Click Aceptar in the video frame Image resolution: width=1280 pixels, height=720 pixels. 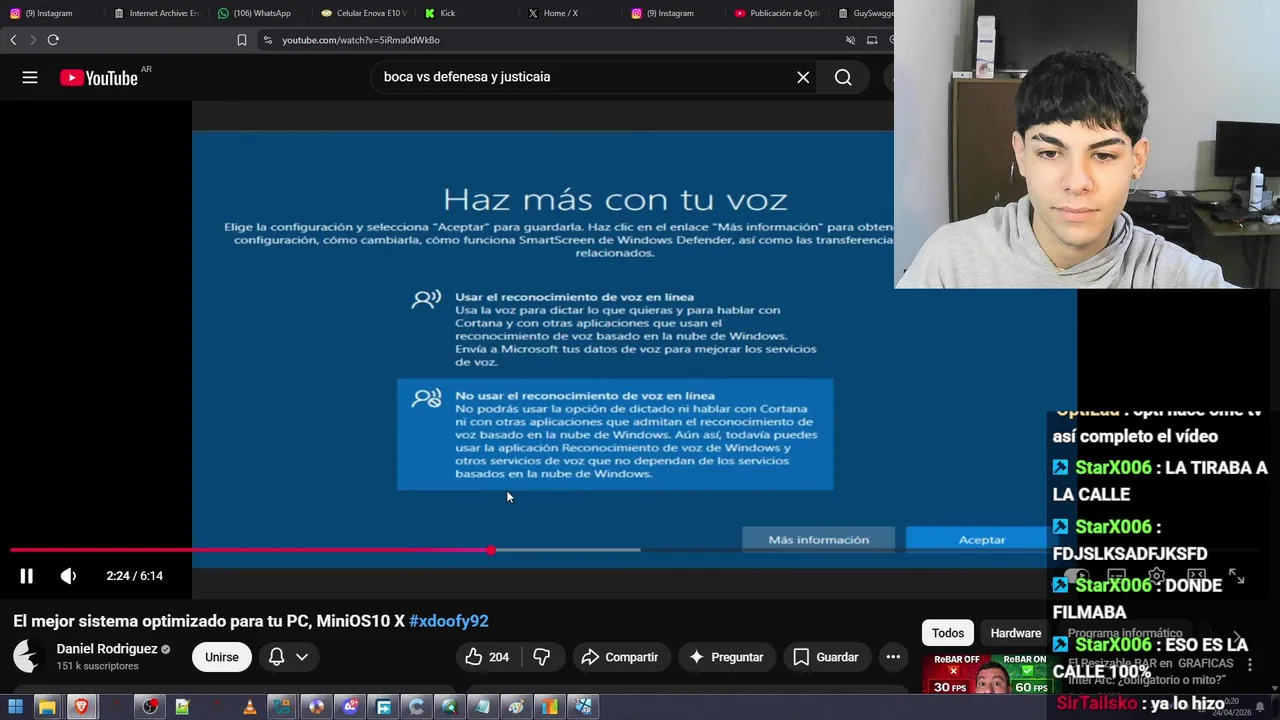982,540
